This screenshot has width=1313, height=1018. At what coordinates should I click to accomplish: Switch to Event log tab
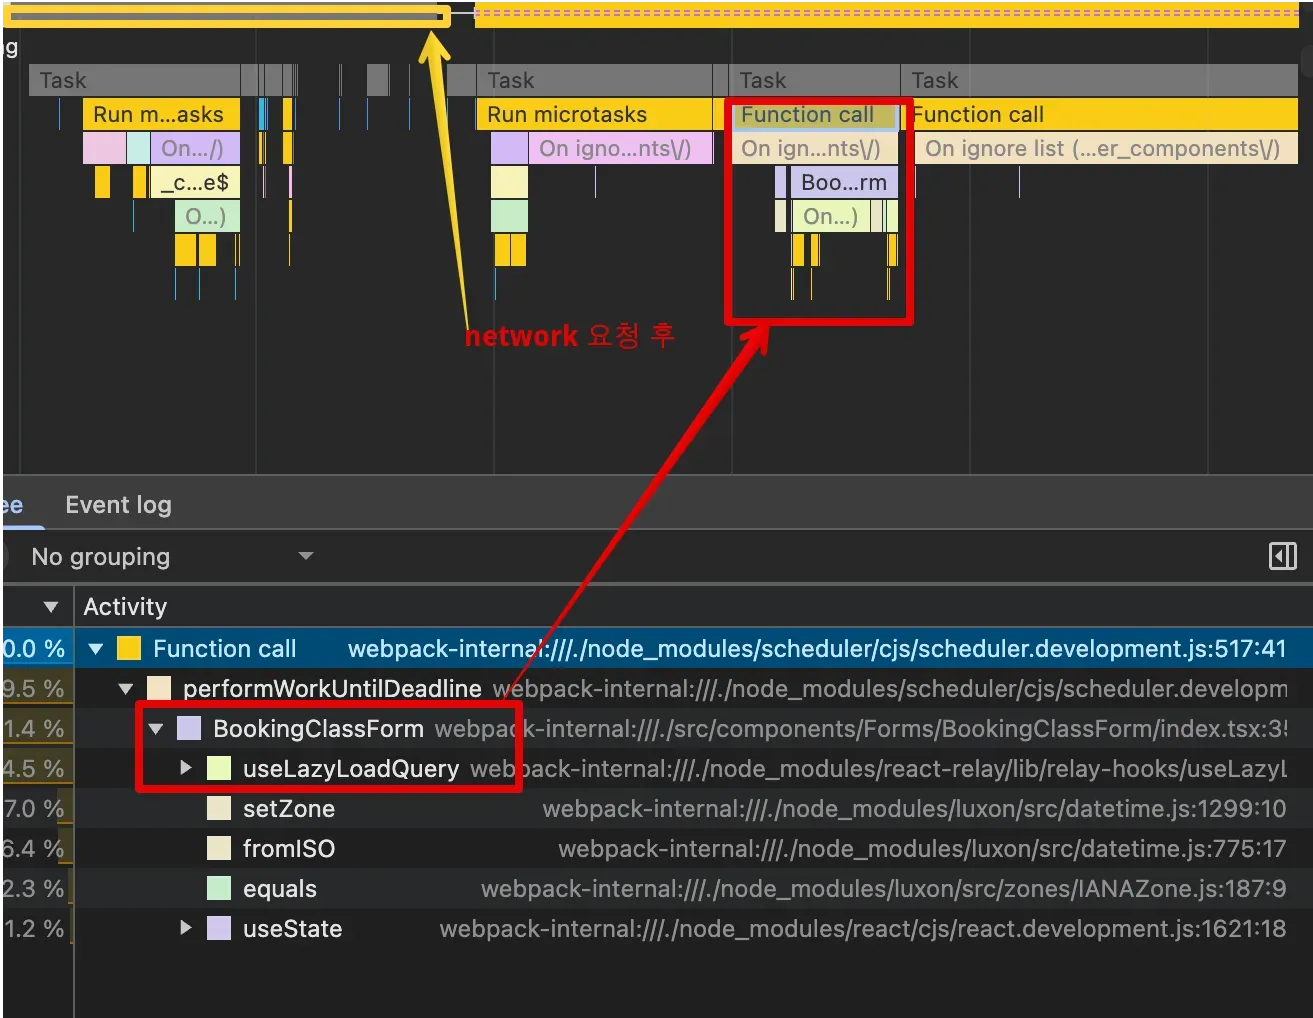click(x=118, y=505)
